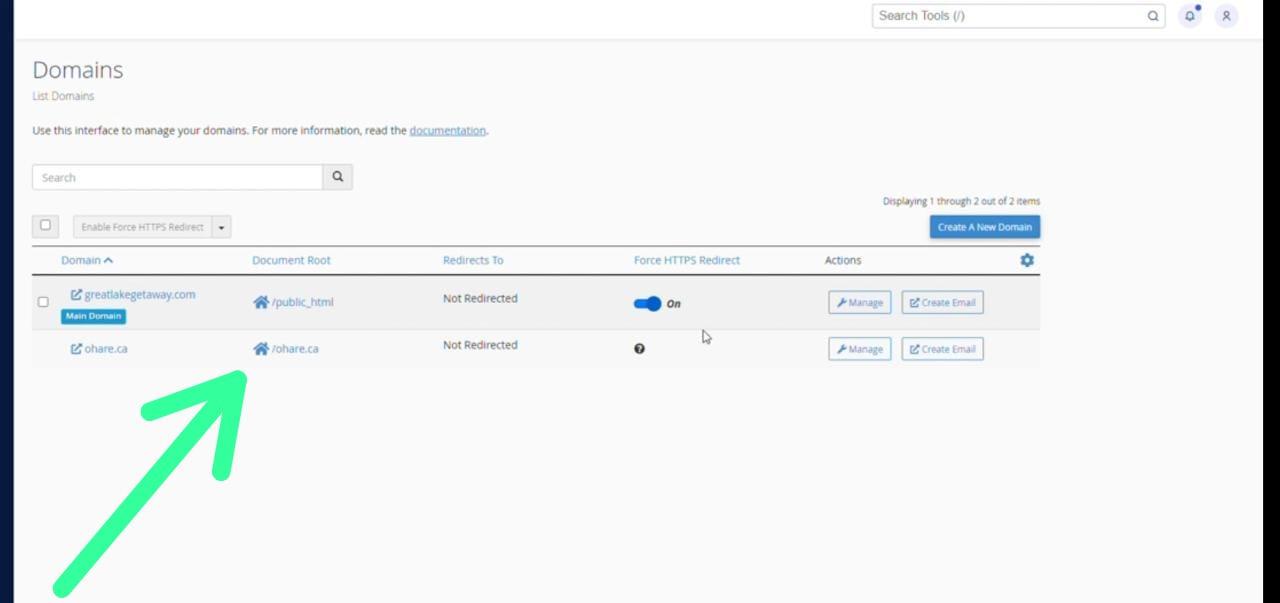This screenshot has height=603, width=1280.
Task: Click Manage for ohare.ca
Action: pos(859,349)
